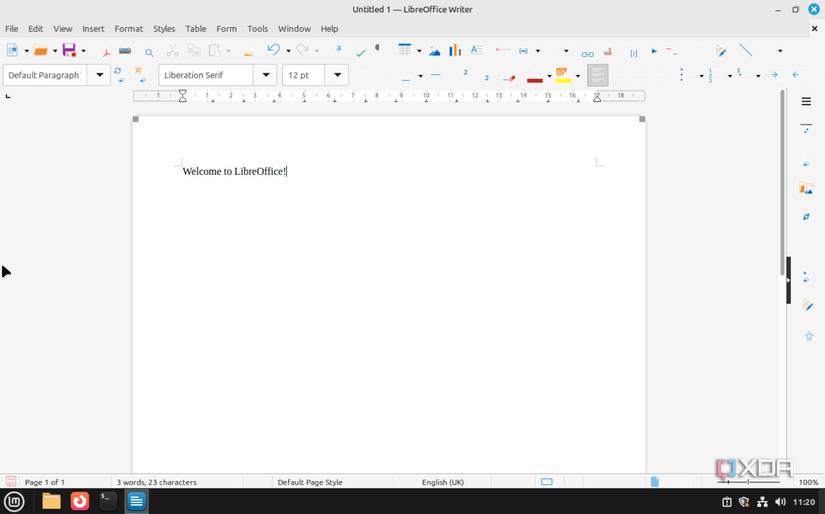Toggle superscript formatting
The height and width of the screenshot is (514, 825).
[465, 73]
